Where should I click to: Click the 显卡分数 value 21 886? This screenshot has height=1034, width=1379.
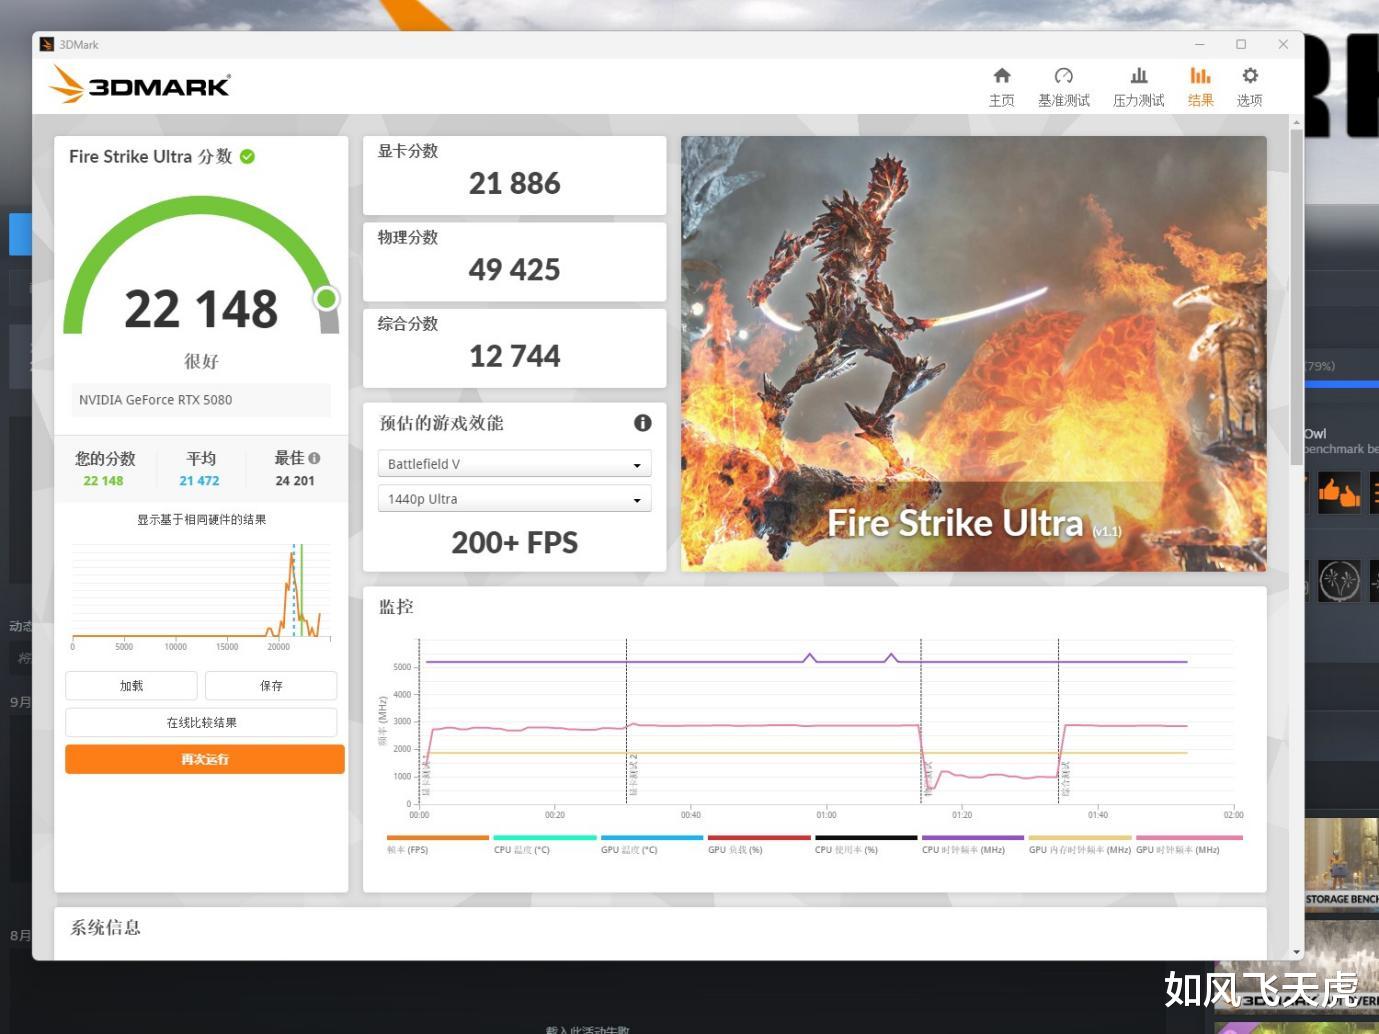tap(514, 183)
